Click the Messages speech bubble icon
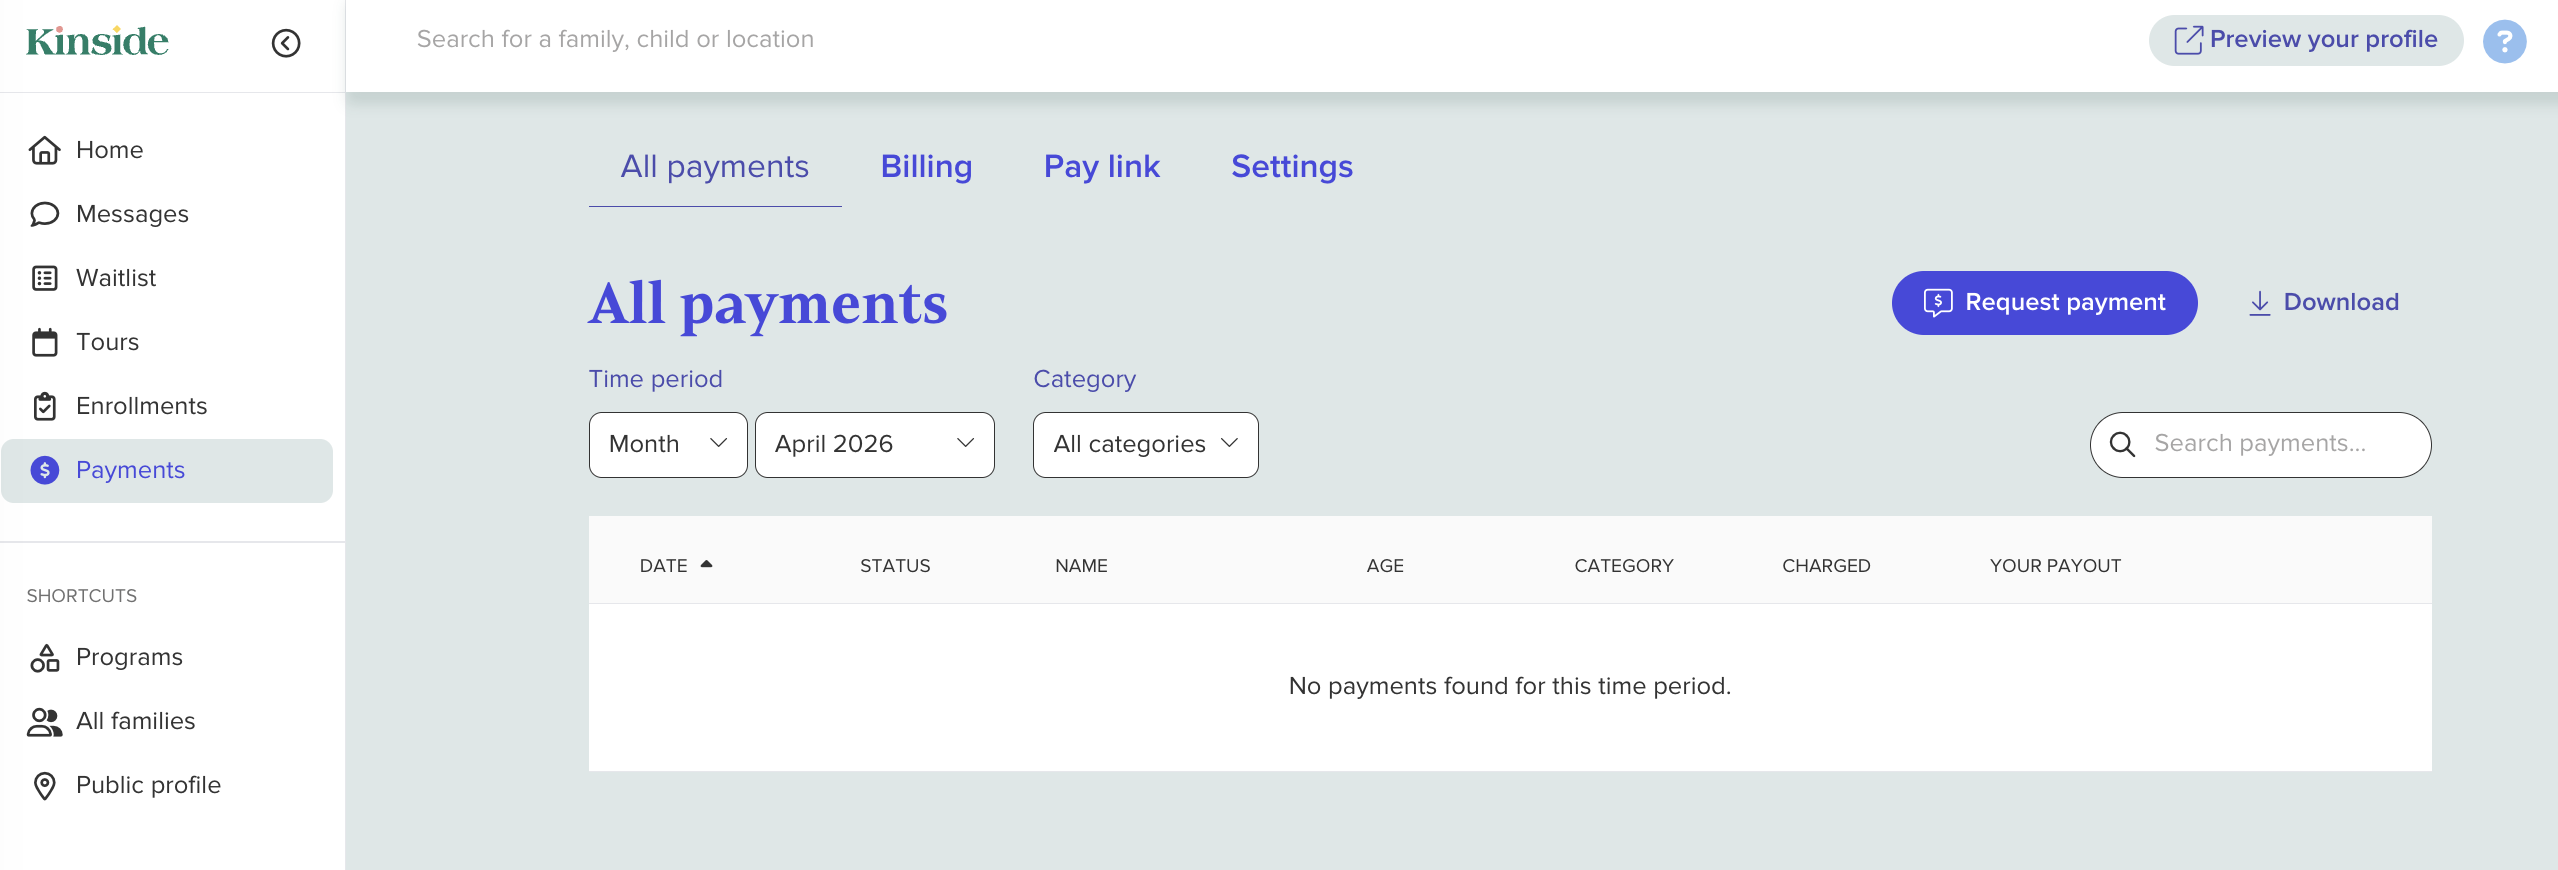The height and width of the screenshot is (870, 2558). click(44, 214)
